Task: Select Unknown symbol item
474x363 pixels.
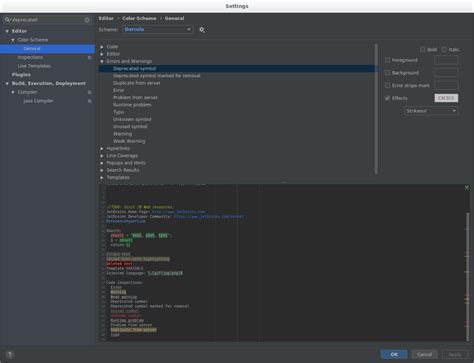Action: tap(132, 119)
